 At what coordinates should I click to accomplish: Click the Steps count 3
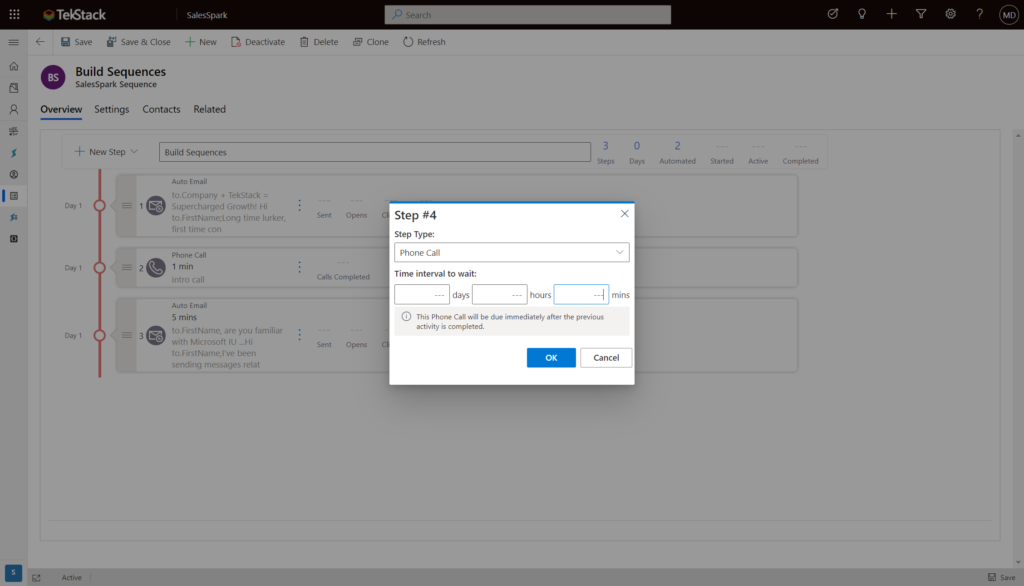pos(605,146)
